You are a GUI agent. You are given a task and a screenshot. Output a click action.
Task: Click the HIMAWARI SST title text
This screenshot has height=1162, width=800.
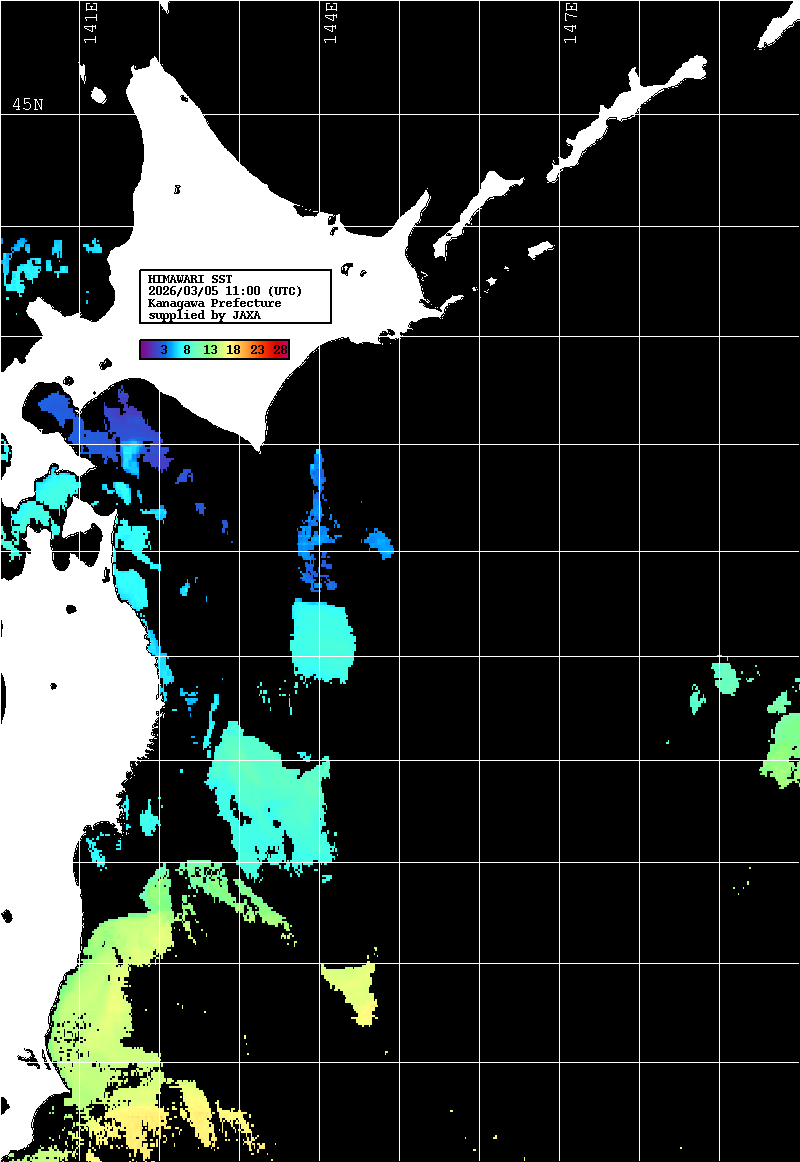tap(190, 278)
